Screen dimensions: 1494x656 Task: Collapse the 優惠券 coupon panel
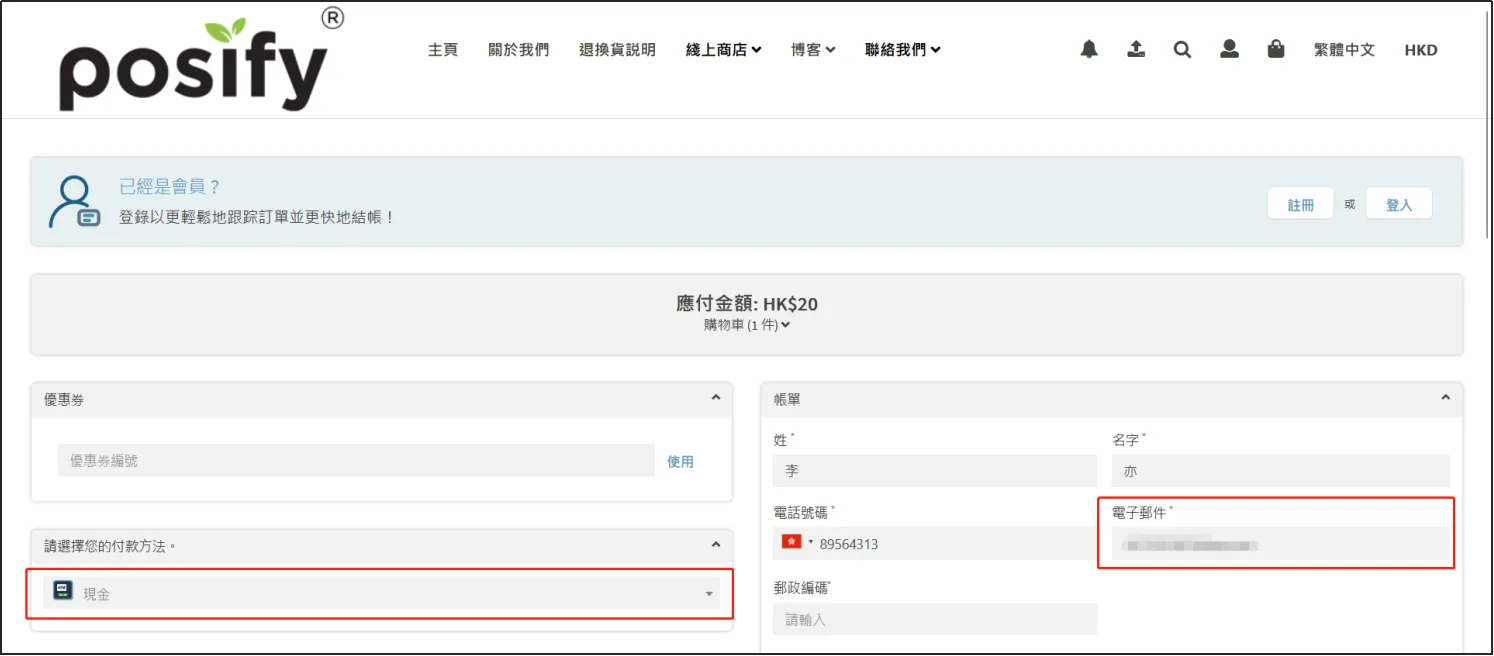[x=715, y=398]
